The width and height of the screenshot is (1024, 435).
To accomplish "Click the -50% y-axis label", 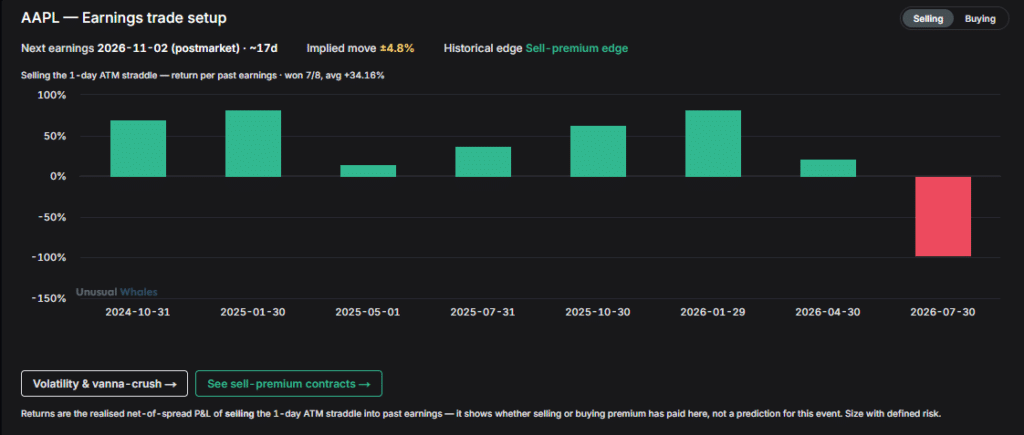I will click(52, 218).
